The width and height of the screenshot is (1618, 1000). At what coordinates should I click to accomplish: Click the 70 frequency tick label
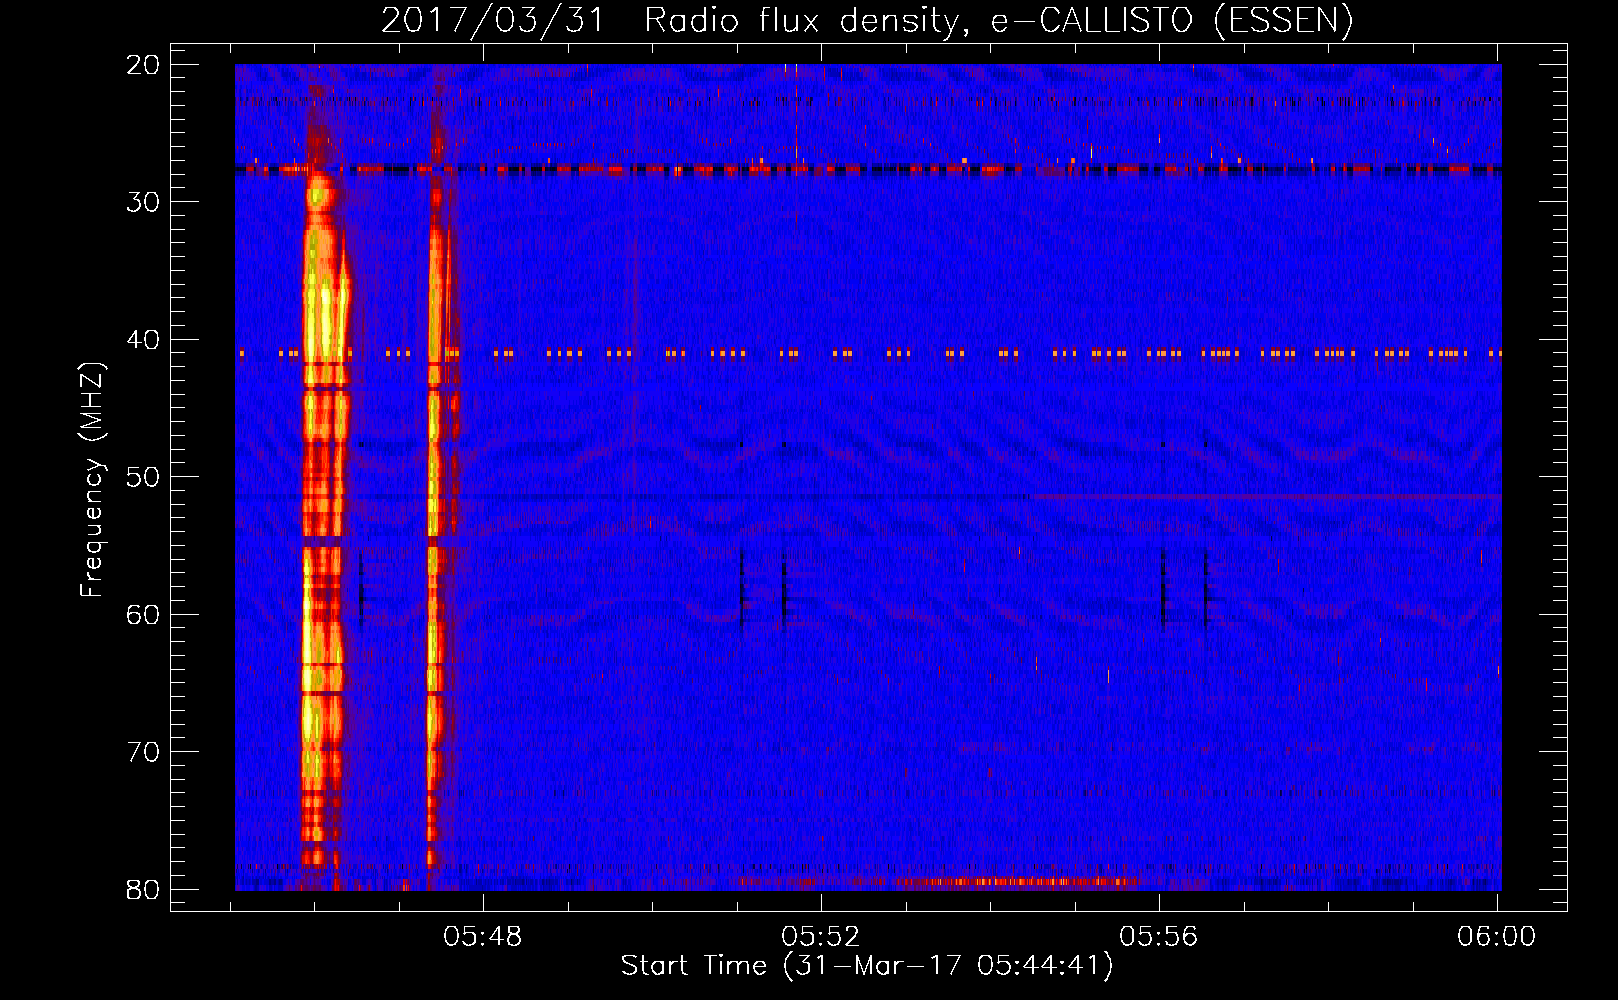pos(143,751)
